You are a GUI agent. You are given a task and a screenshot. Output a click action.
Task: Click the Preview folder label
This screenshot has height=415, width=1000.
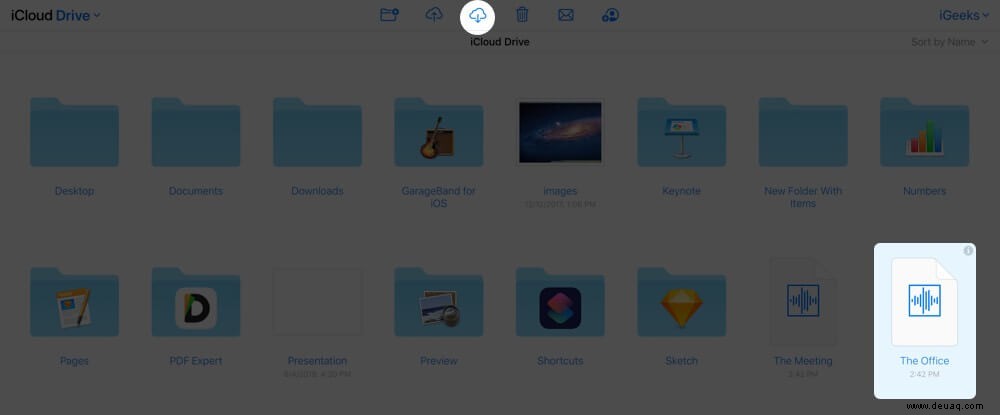(x=439, y=361)
